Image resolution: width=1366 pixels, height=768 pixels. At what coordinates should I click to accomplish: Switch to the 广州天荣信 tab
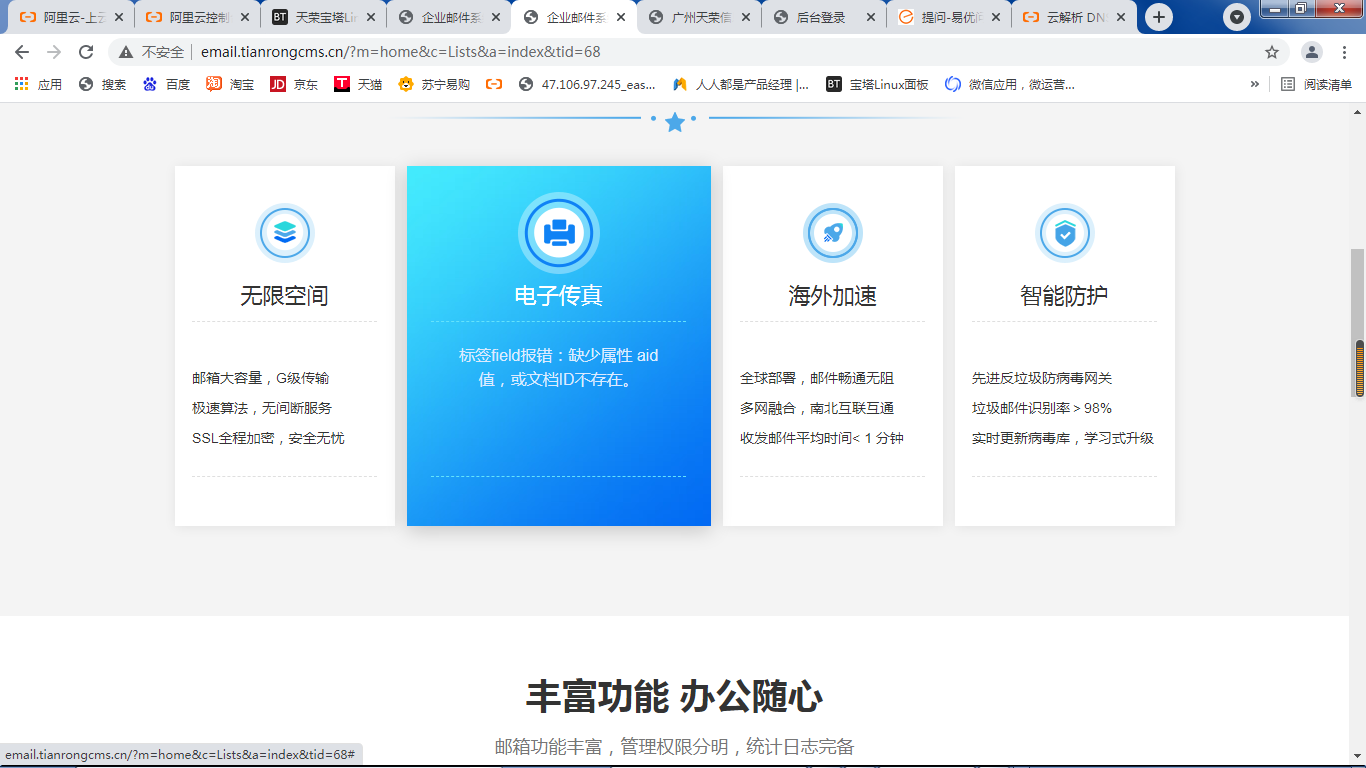(x=698, y=17)
